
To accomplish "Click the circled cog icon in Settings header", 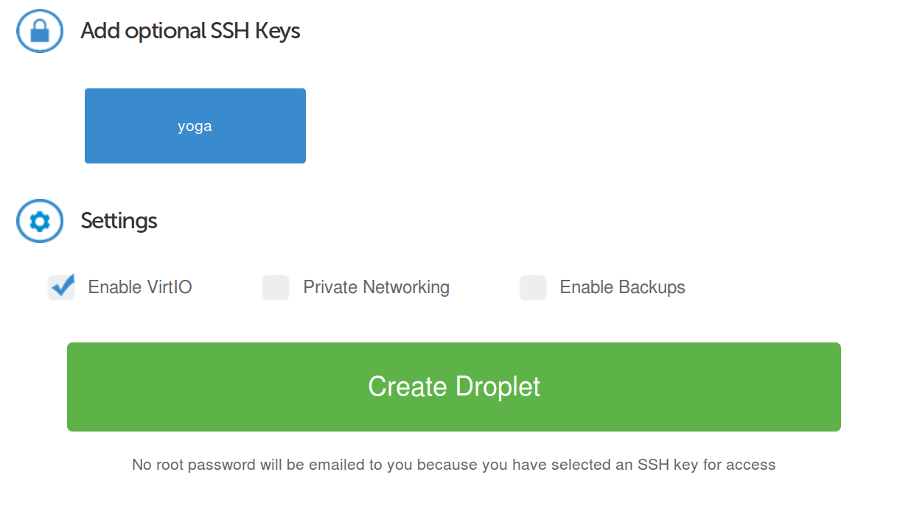I will (40, 221).
